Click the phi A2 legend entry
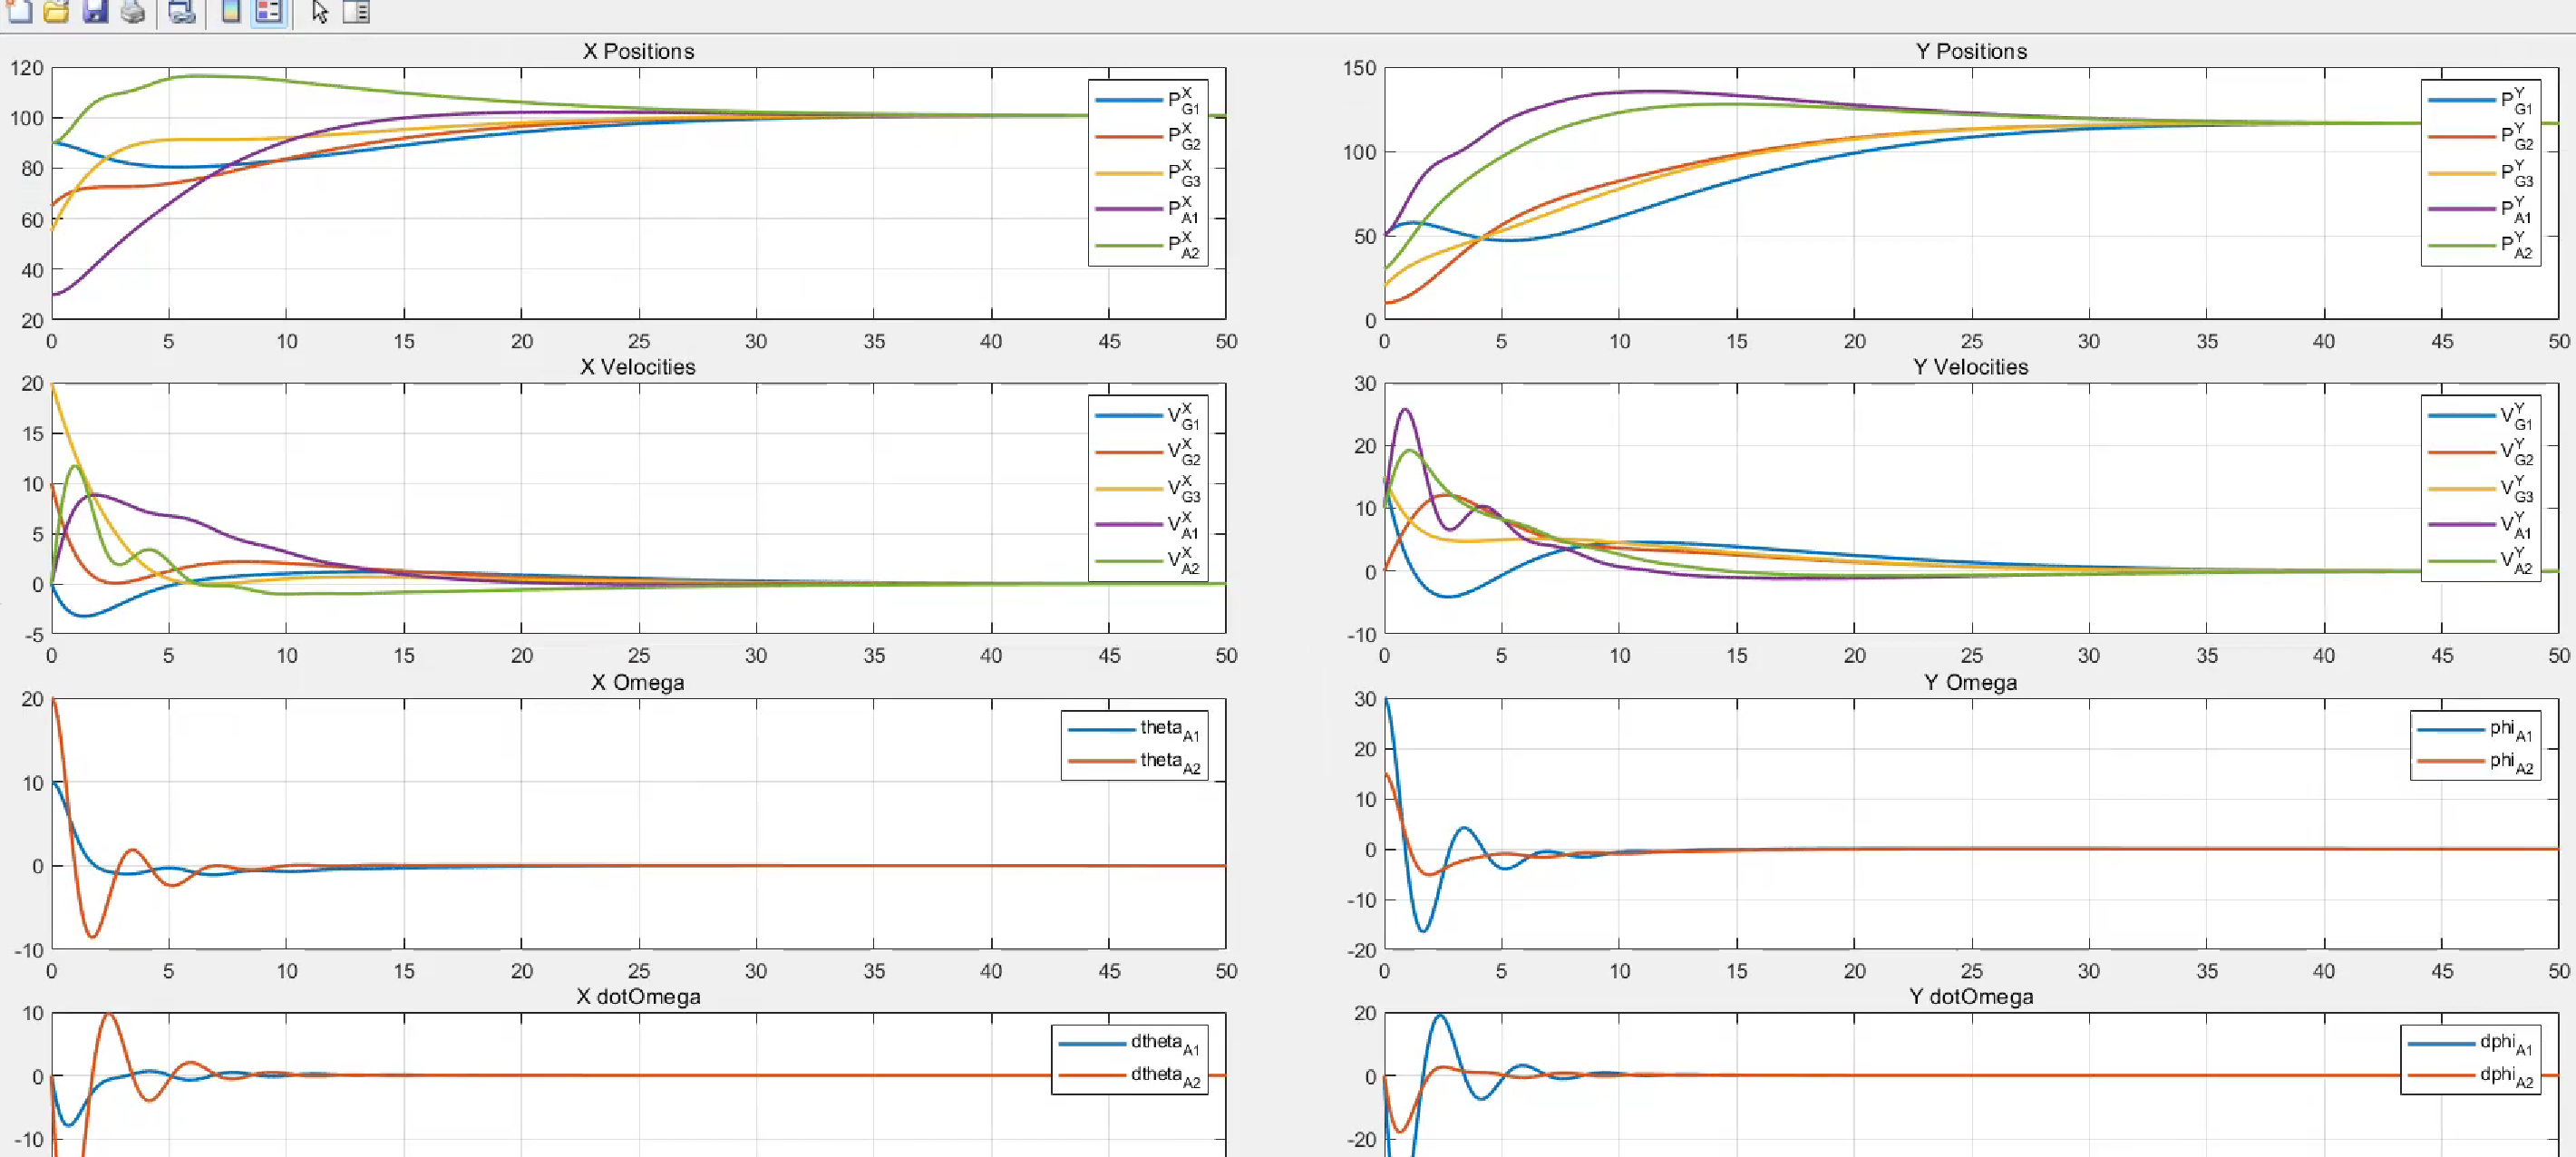The image size is (2576, 1157). coord(2510,761)
